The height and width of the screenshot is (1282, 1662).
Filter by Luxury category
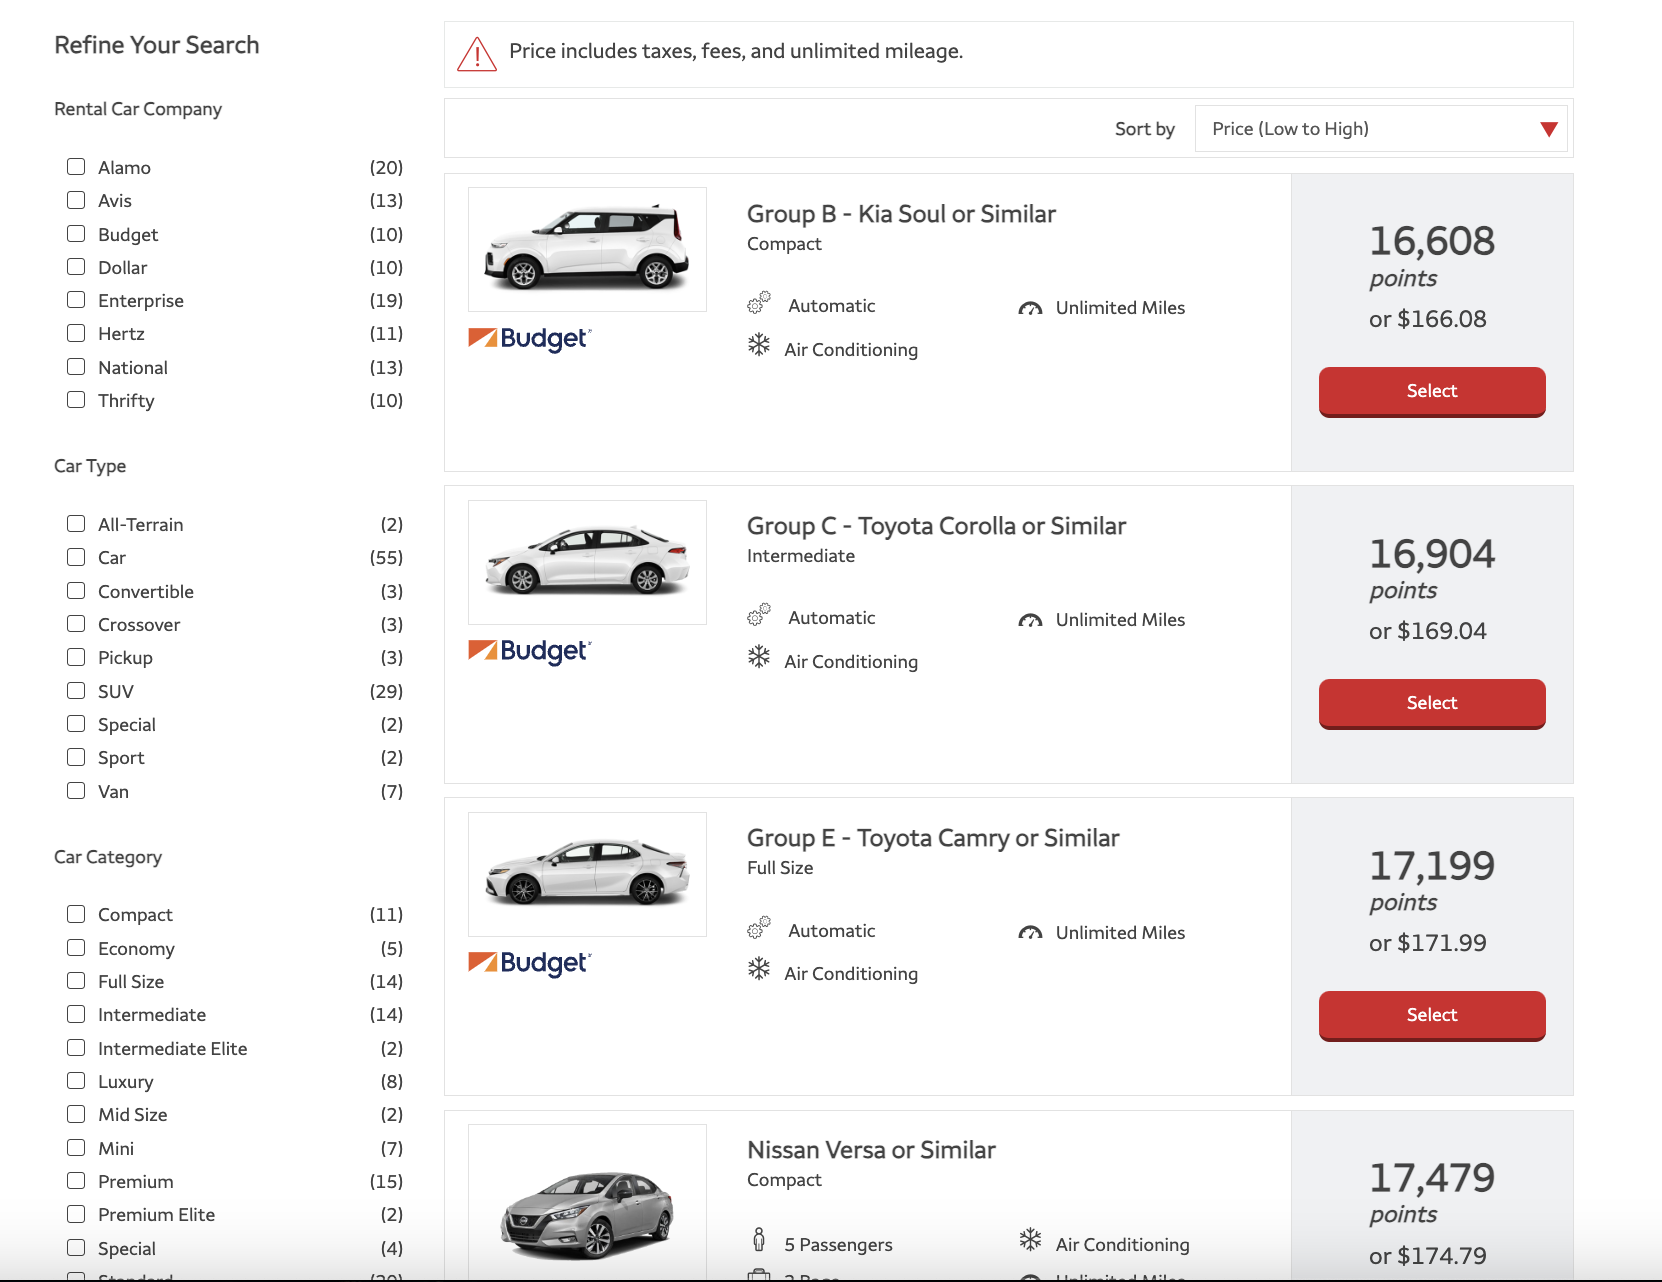[76, 1081]
